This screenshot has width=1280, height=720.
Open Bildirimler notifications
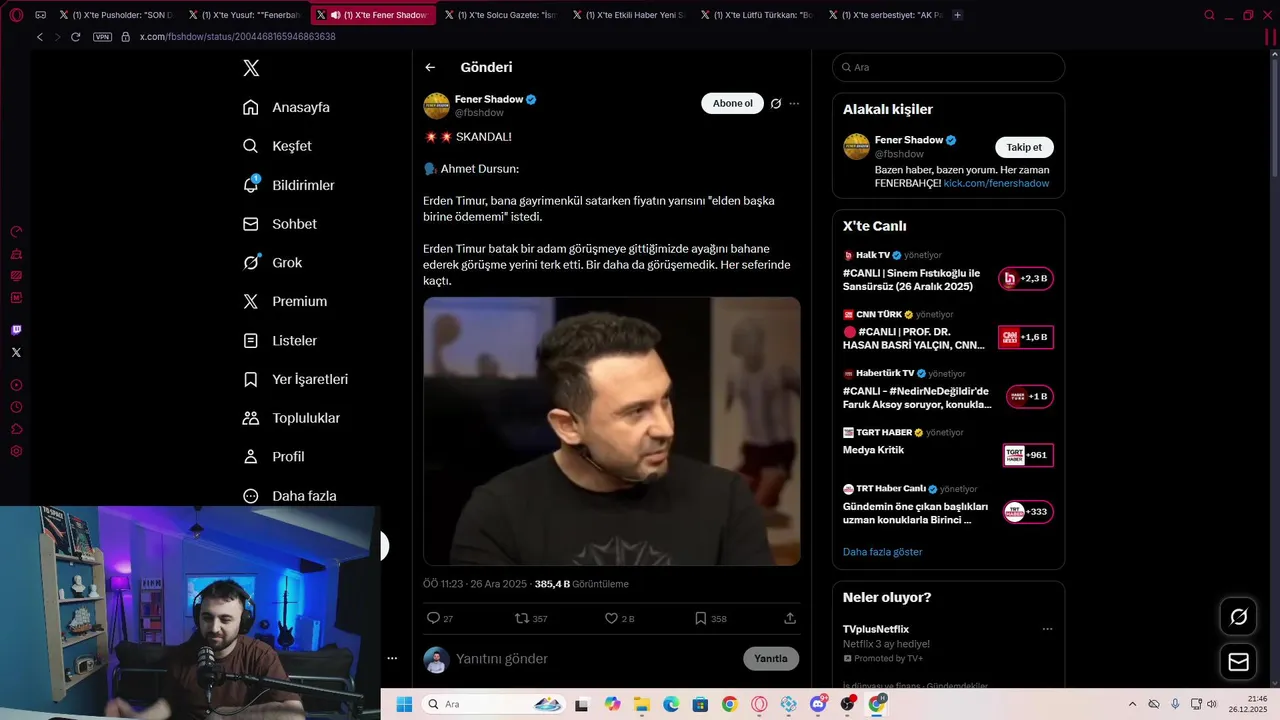point(289,185)
